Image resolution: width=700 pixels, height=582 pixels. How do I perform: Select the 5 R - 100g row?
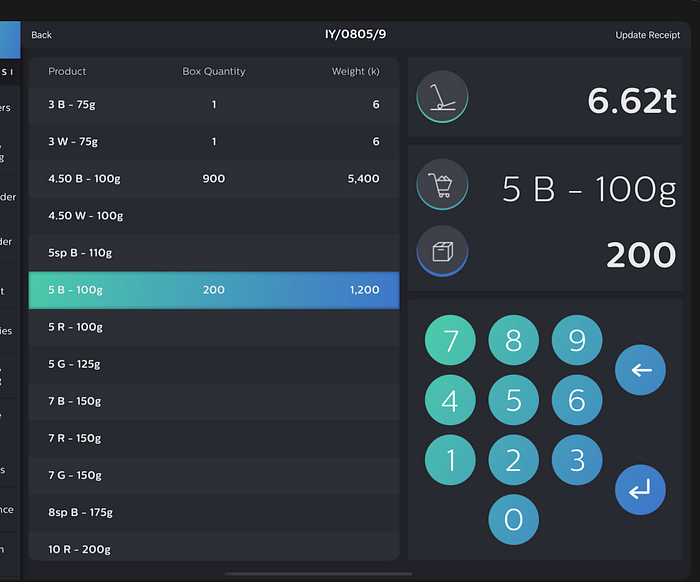coord(214,327)
